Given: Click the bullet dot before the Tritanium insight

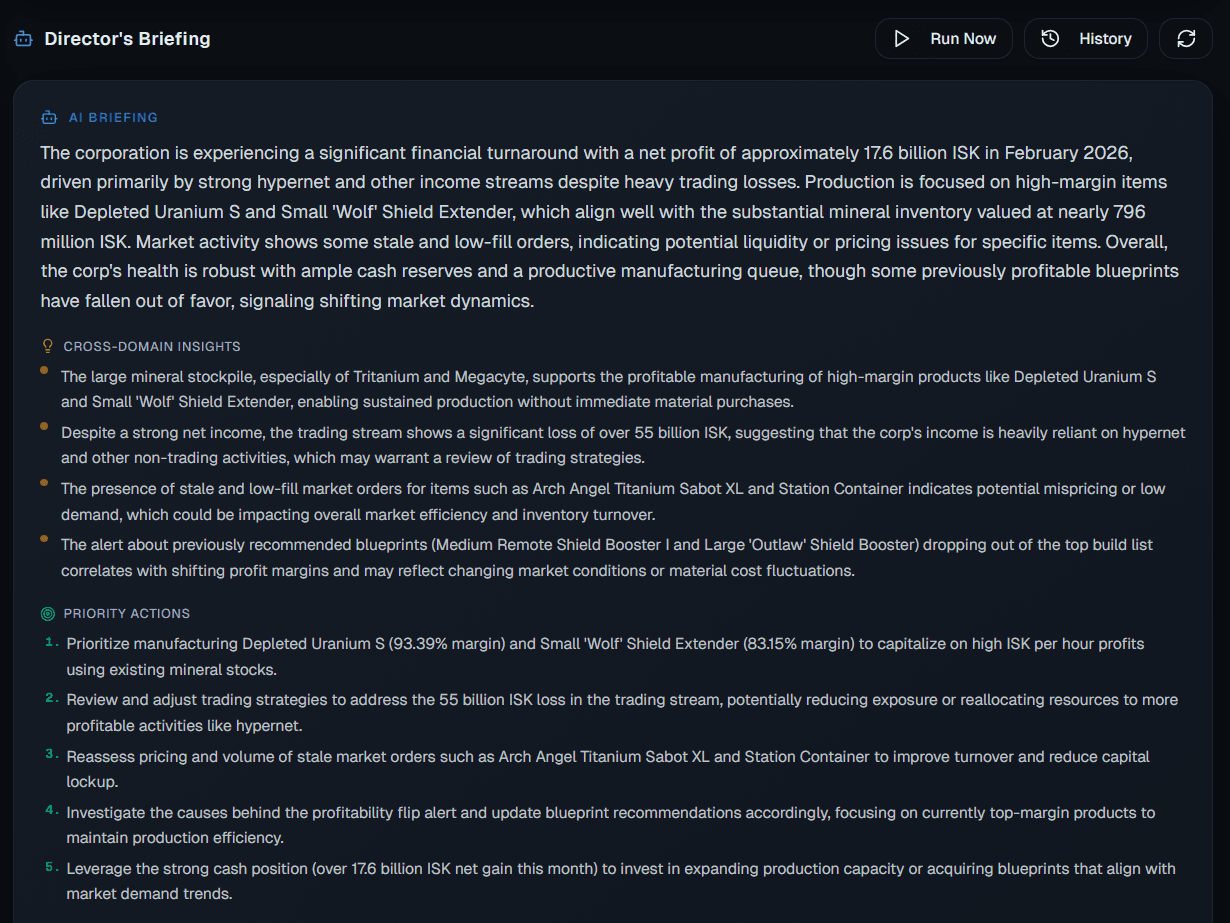Looking at the screenshot, I should pos(42,371).
